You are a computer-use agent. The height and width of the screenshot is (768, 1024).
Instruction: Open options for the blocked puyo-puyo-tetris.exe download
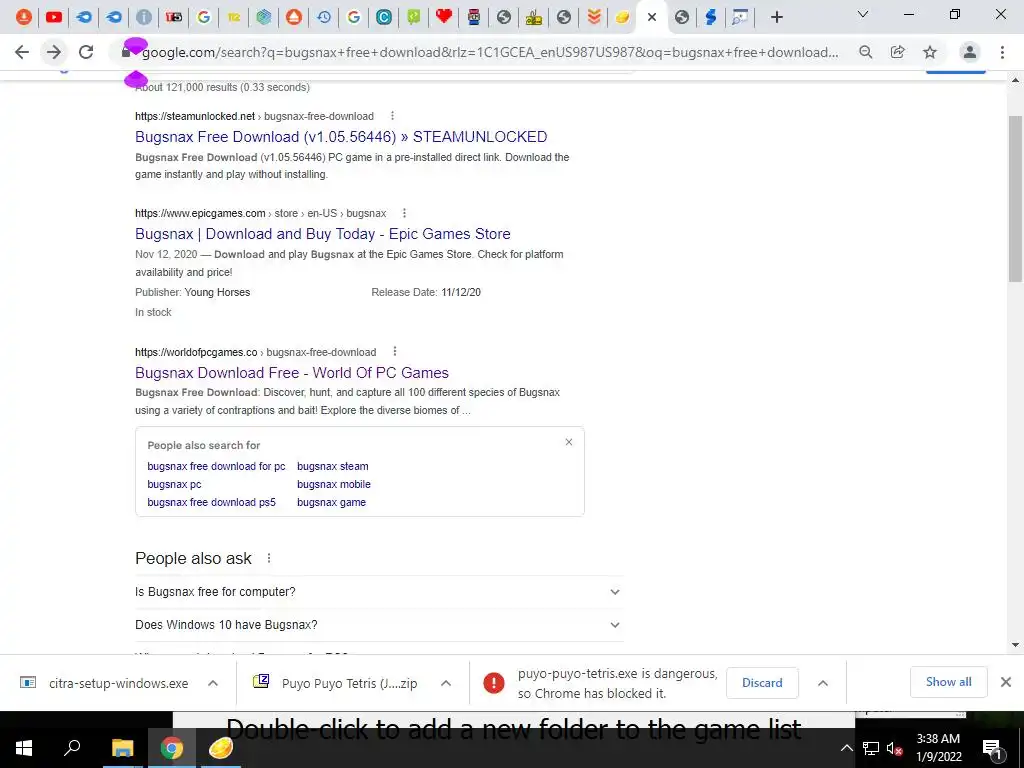(823, 683)
